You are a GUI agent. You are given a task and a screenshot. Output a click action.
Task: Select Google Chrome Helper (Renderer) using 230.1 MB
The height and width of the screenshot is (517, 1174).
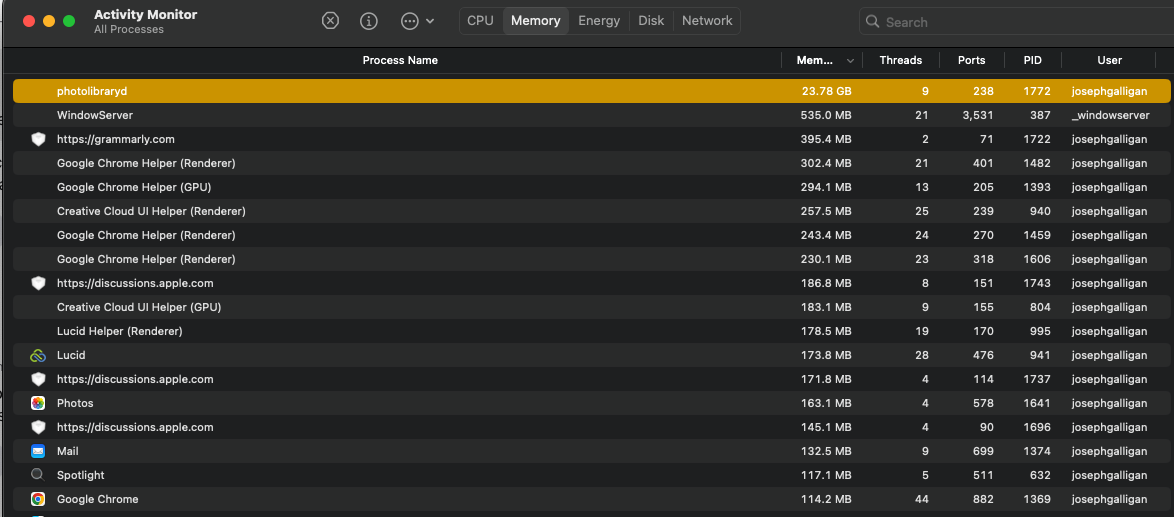pos(146,259)
